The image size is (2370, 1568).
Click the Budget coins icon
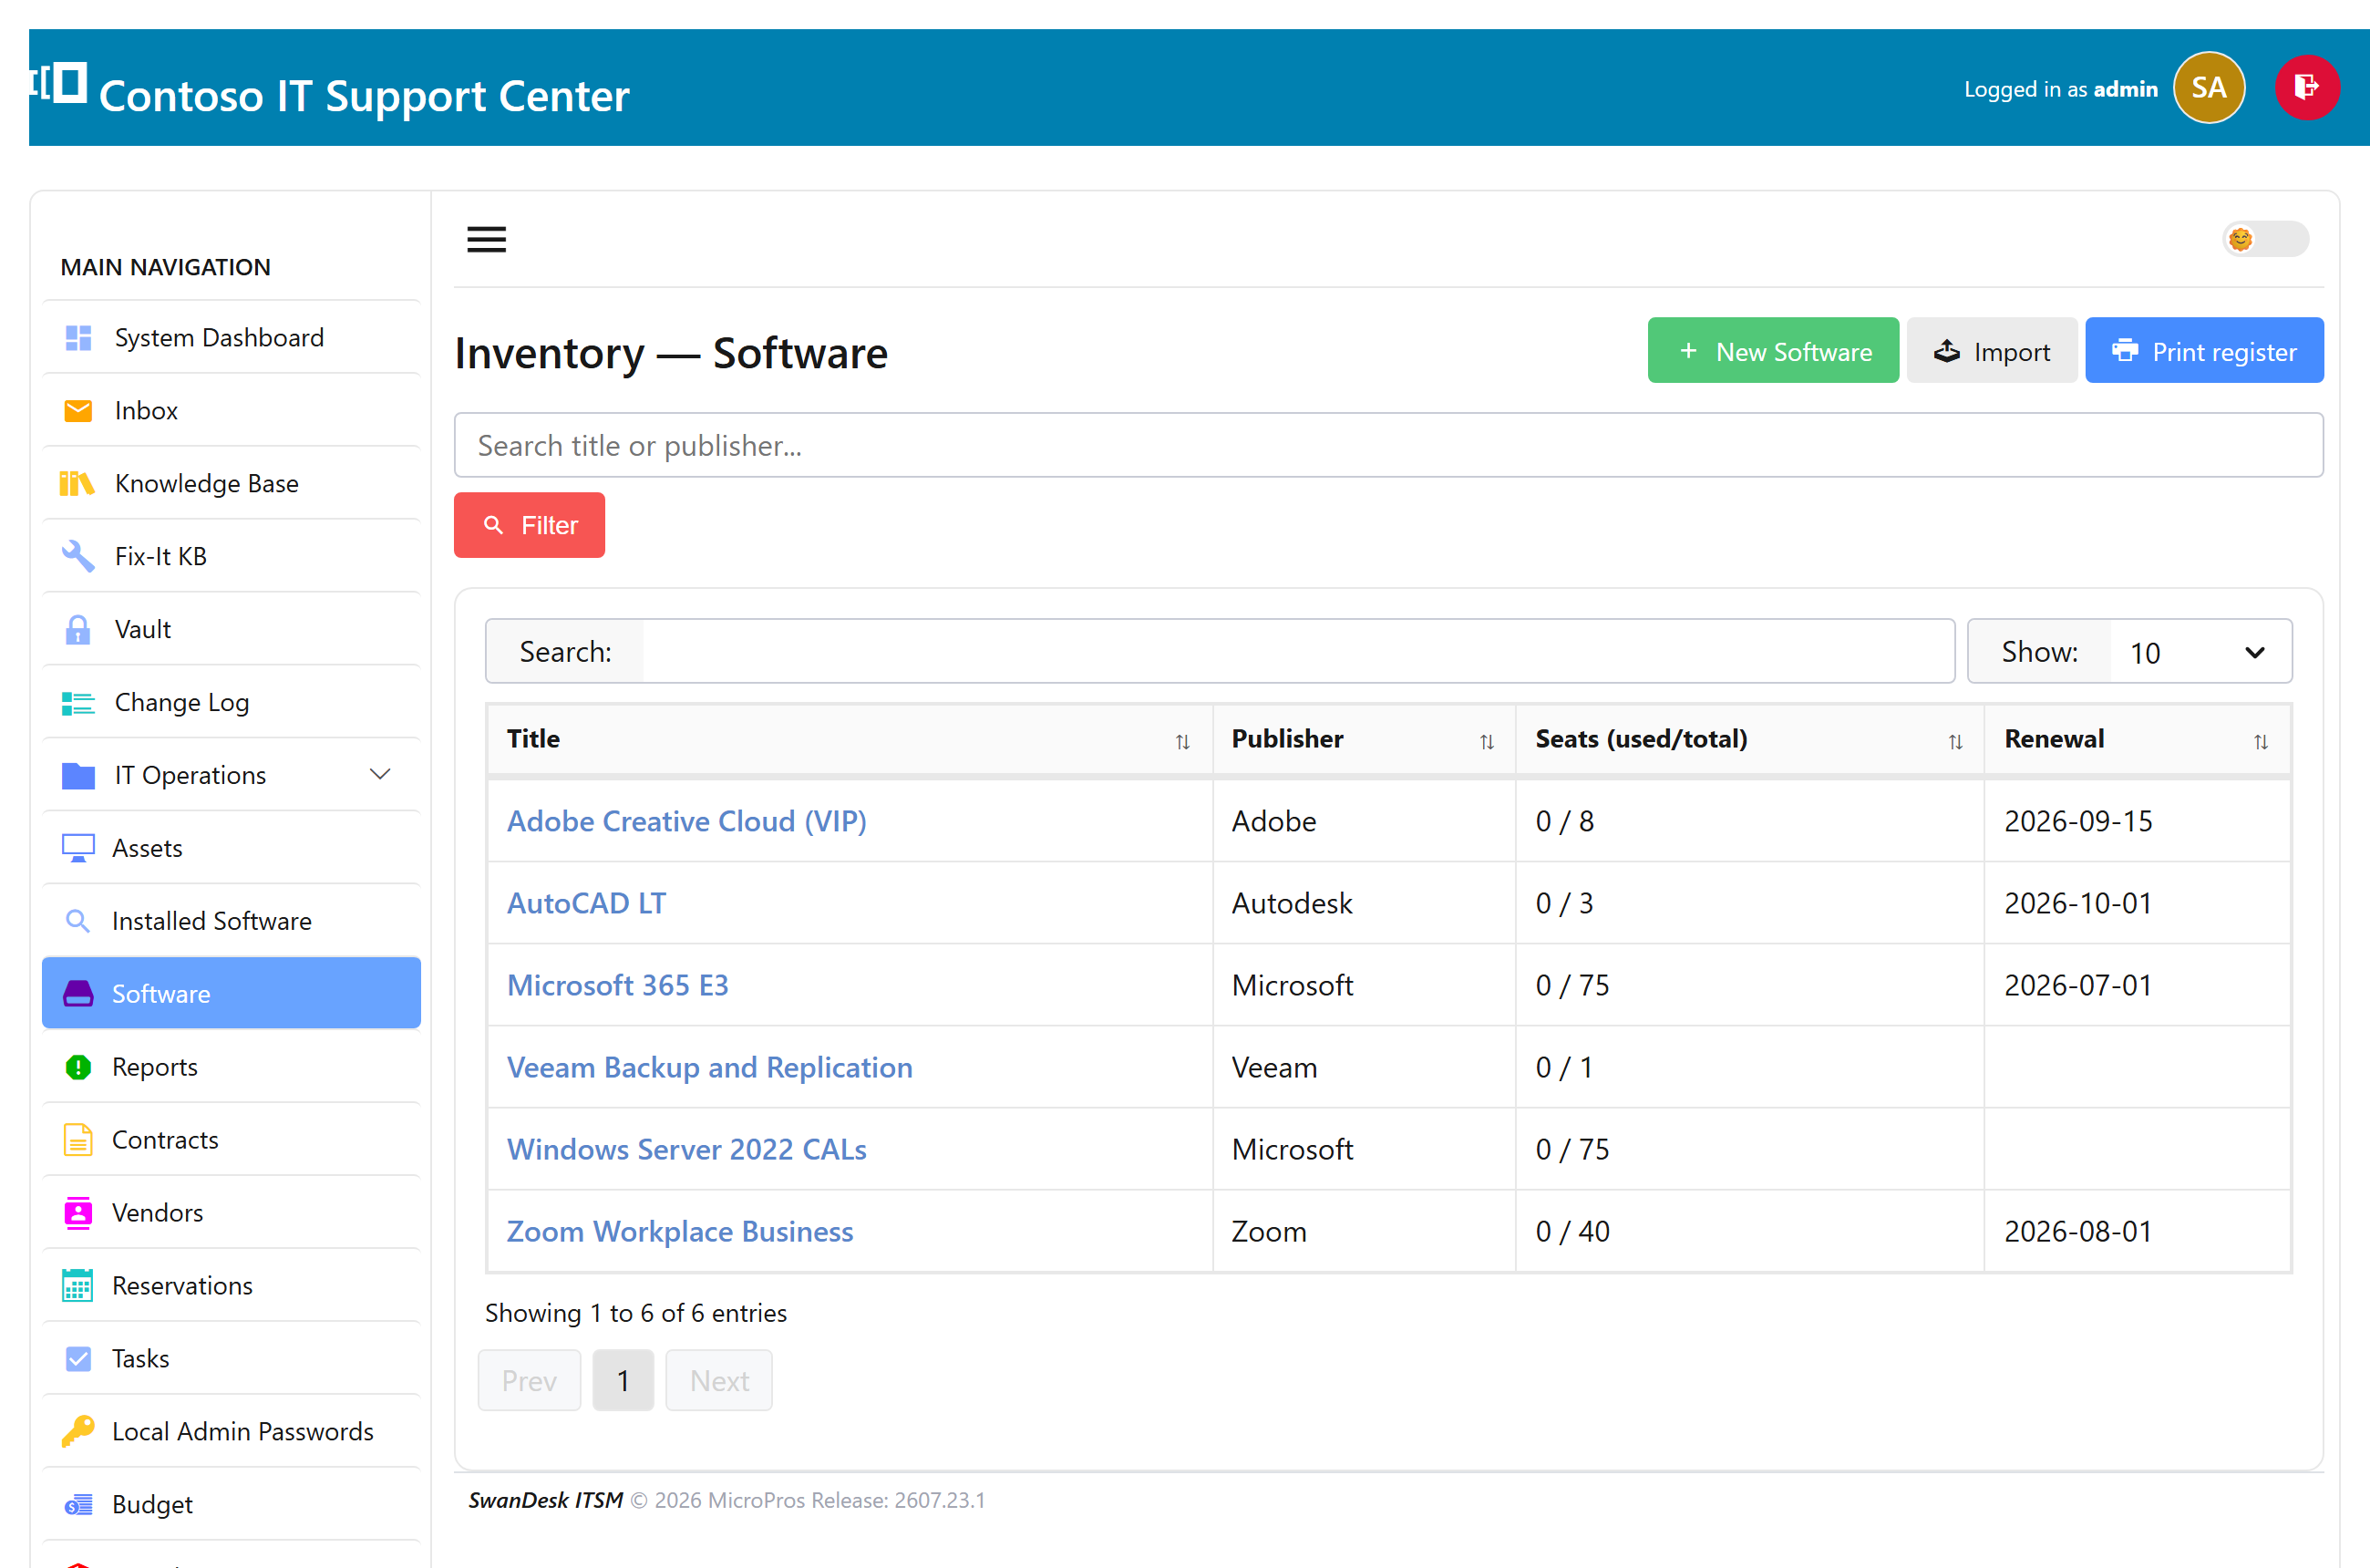click(78, 1505)
